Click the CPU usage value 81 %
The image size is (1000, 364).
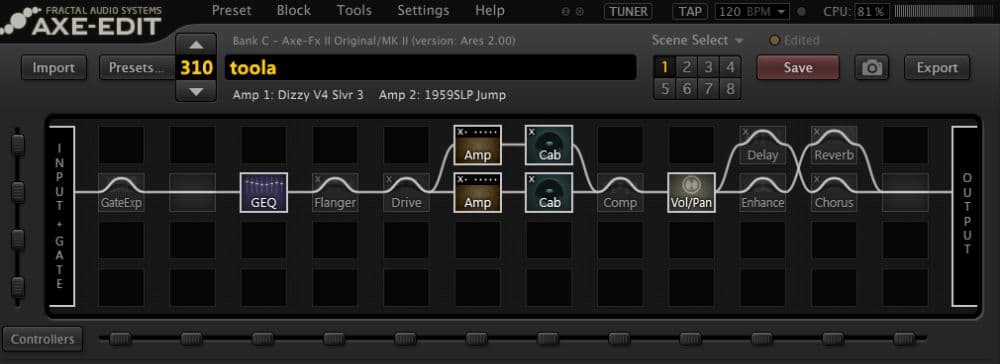point(871,11)
